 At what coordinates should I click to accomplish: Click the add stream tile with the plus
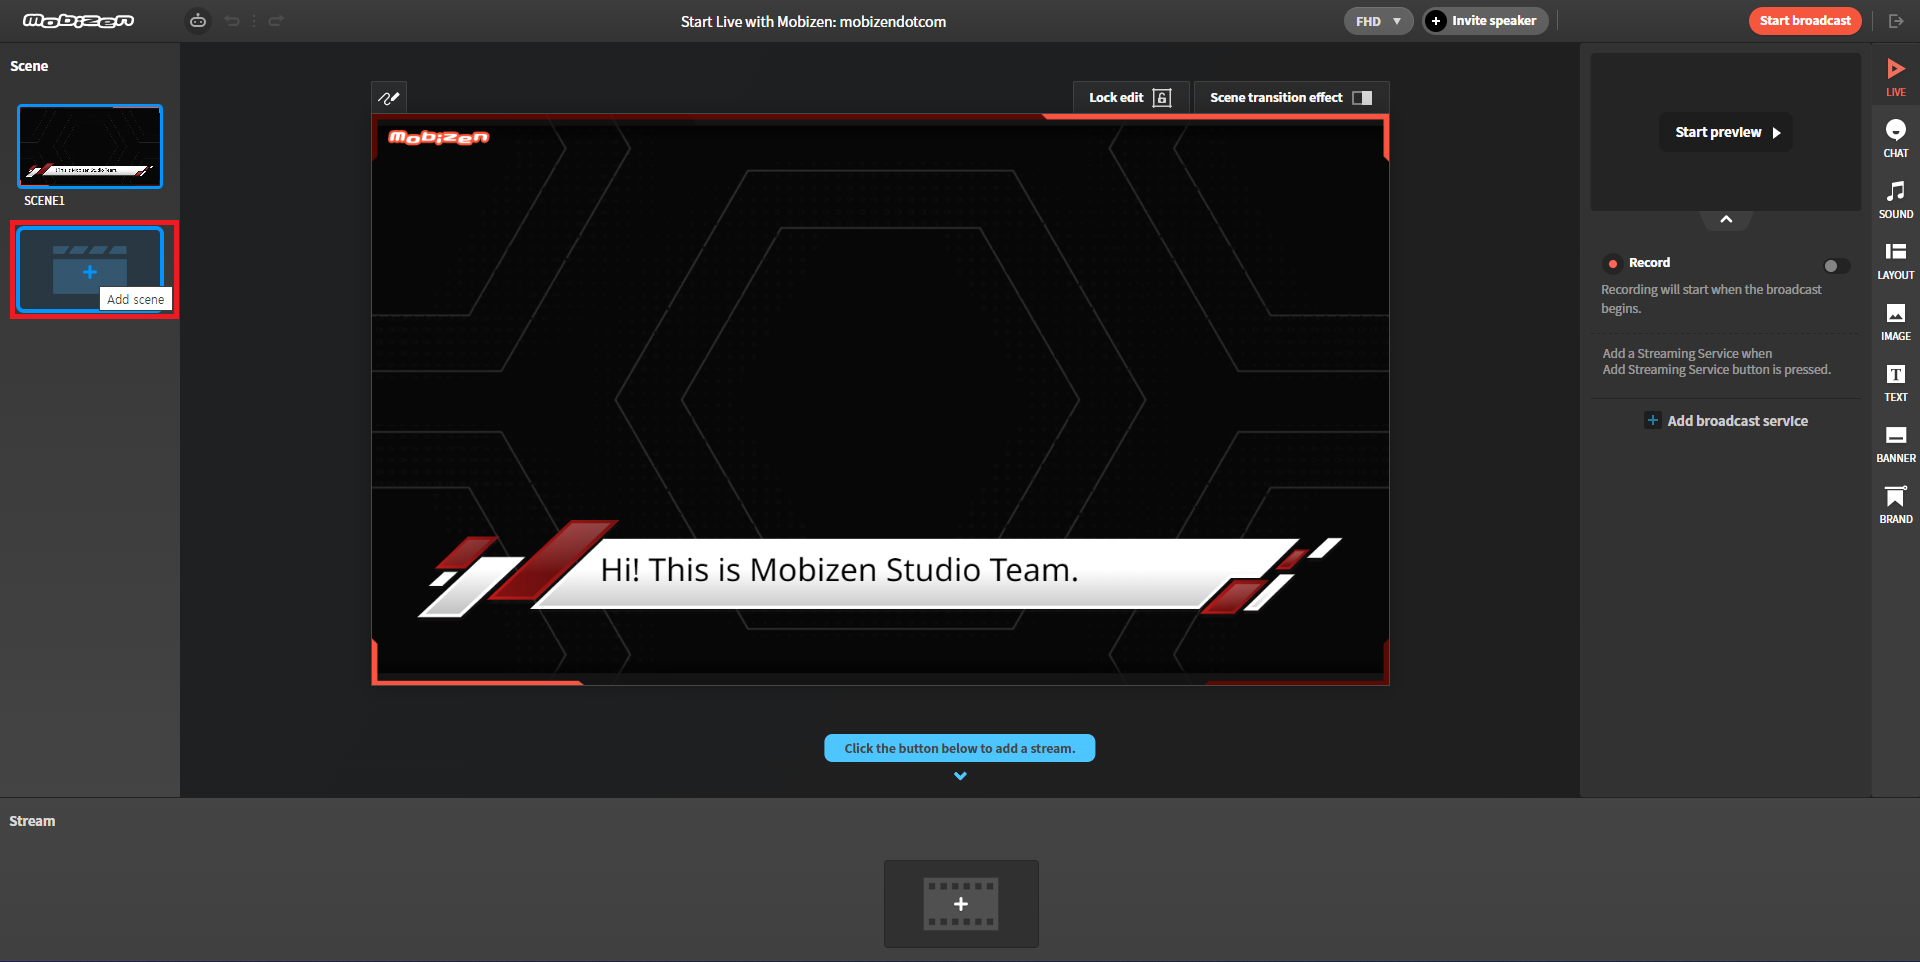(x=961, y=904)
